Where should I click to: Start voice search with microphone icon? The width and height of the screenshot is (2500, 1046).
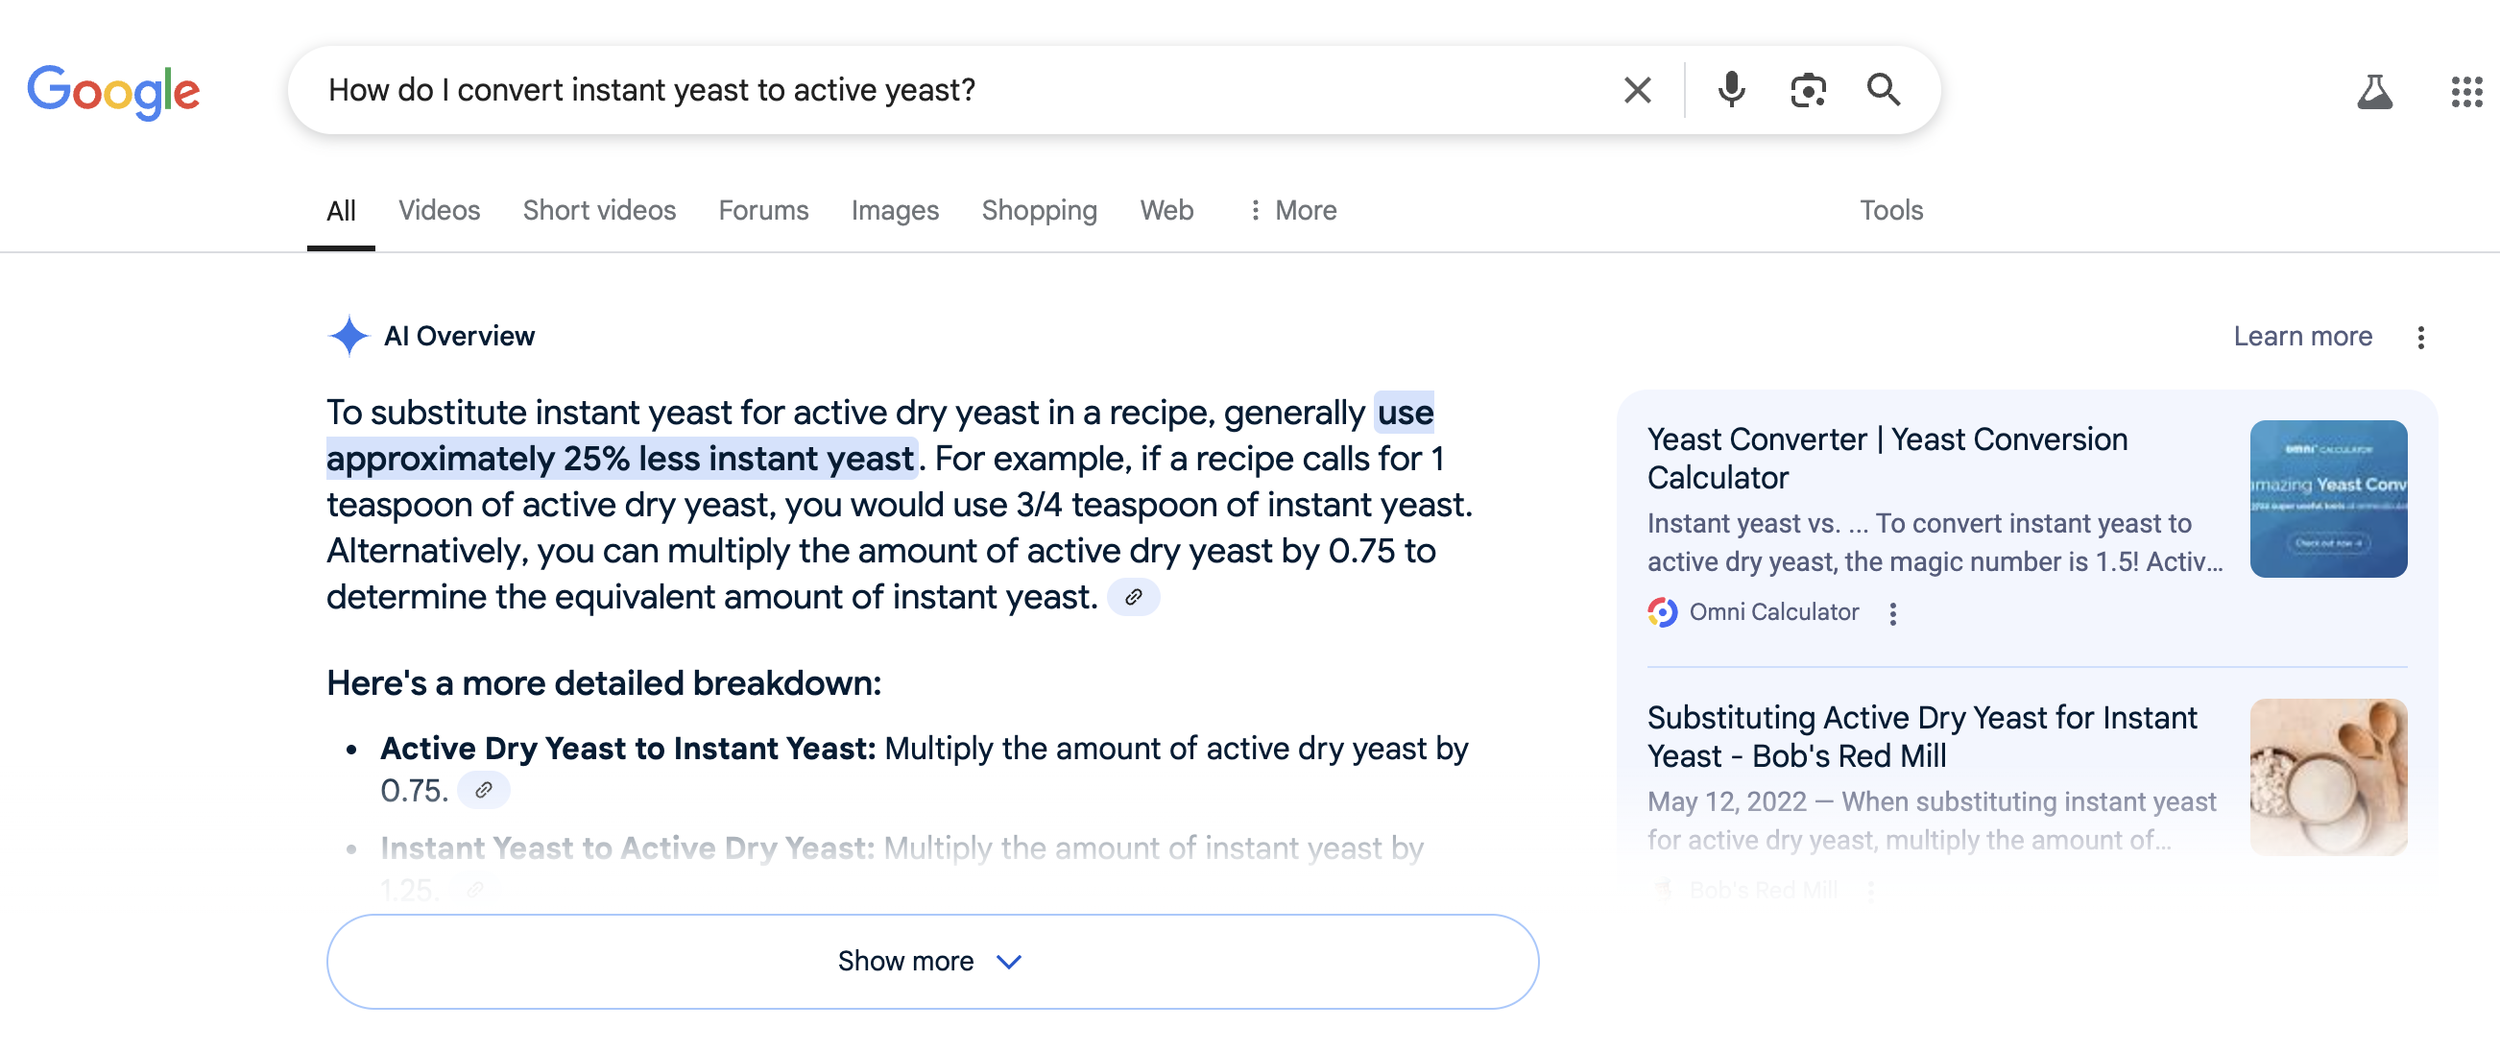(x=1731, y=91)
